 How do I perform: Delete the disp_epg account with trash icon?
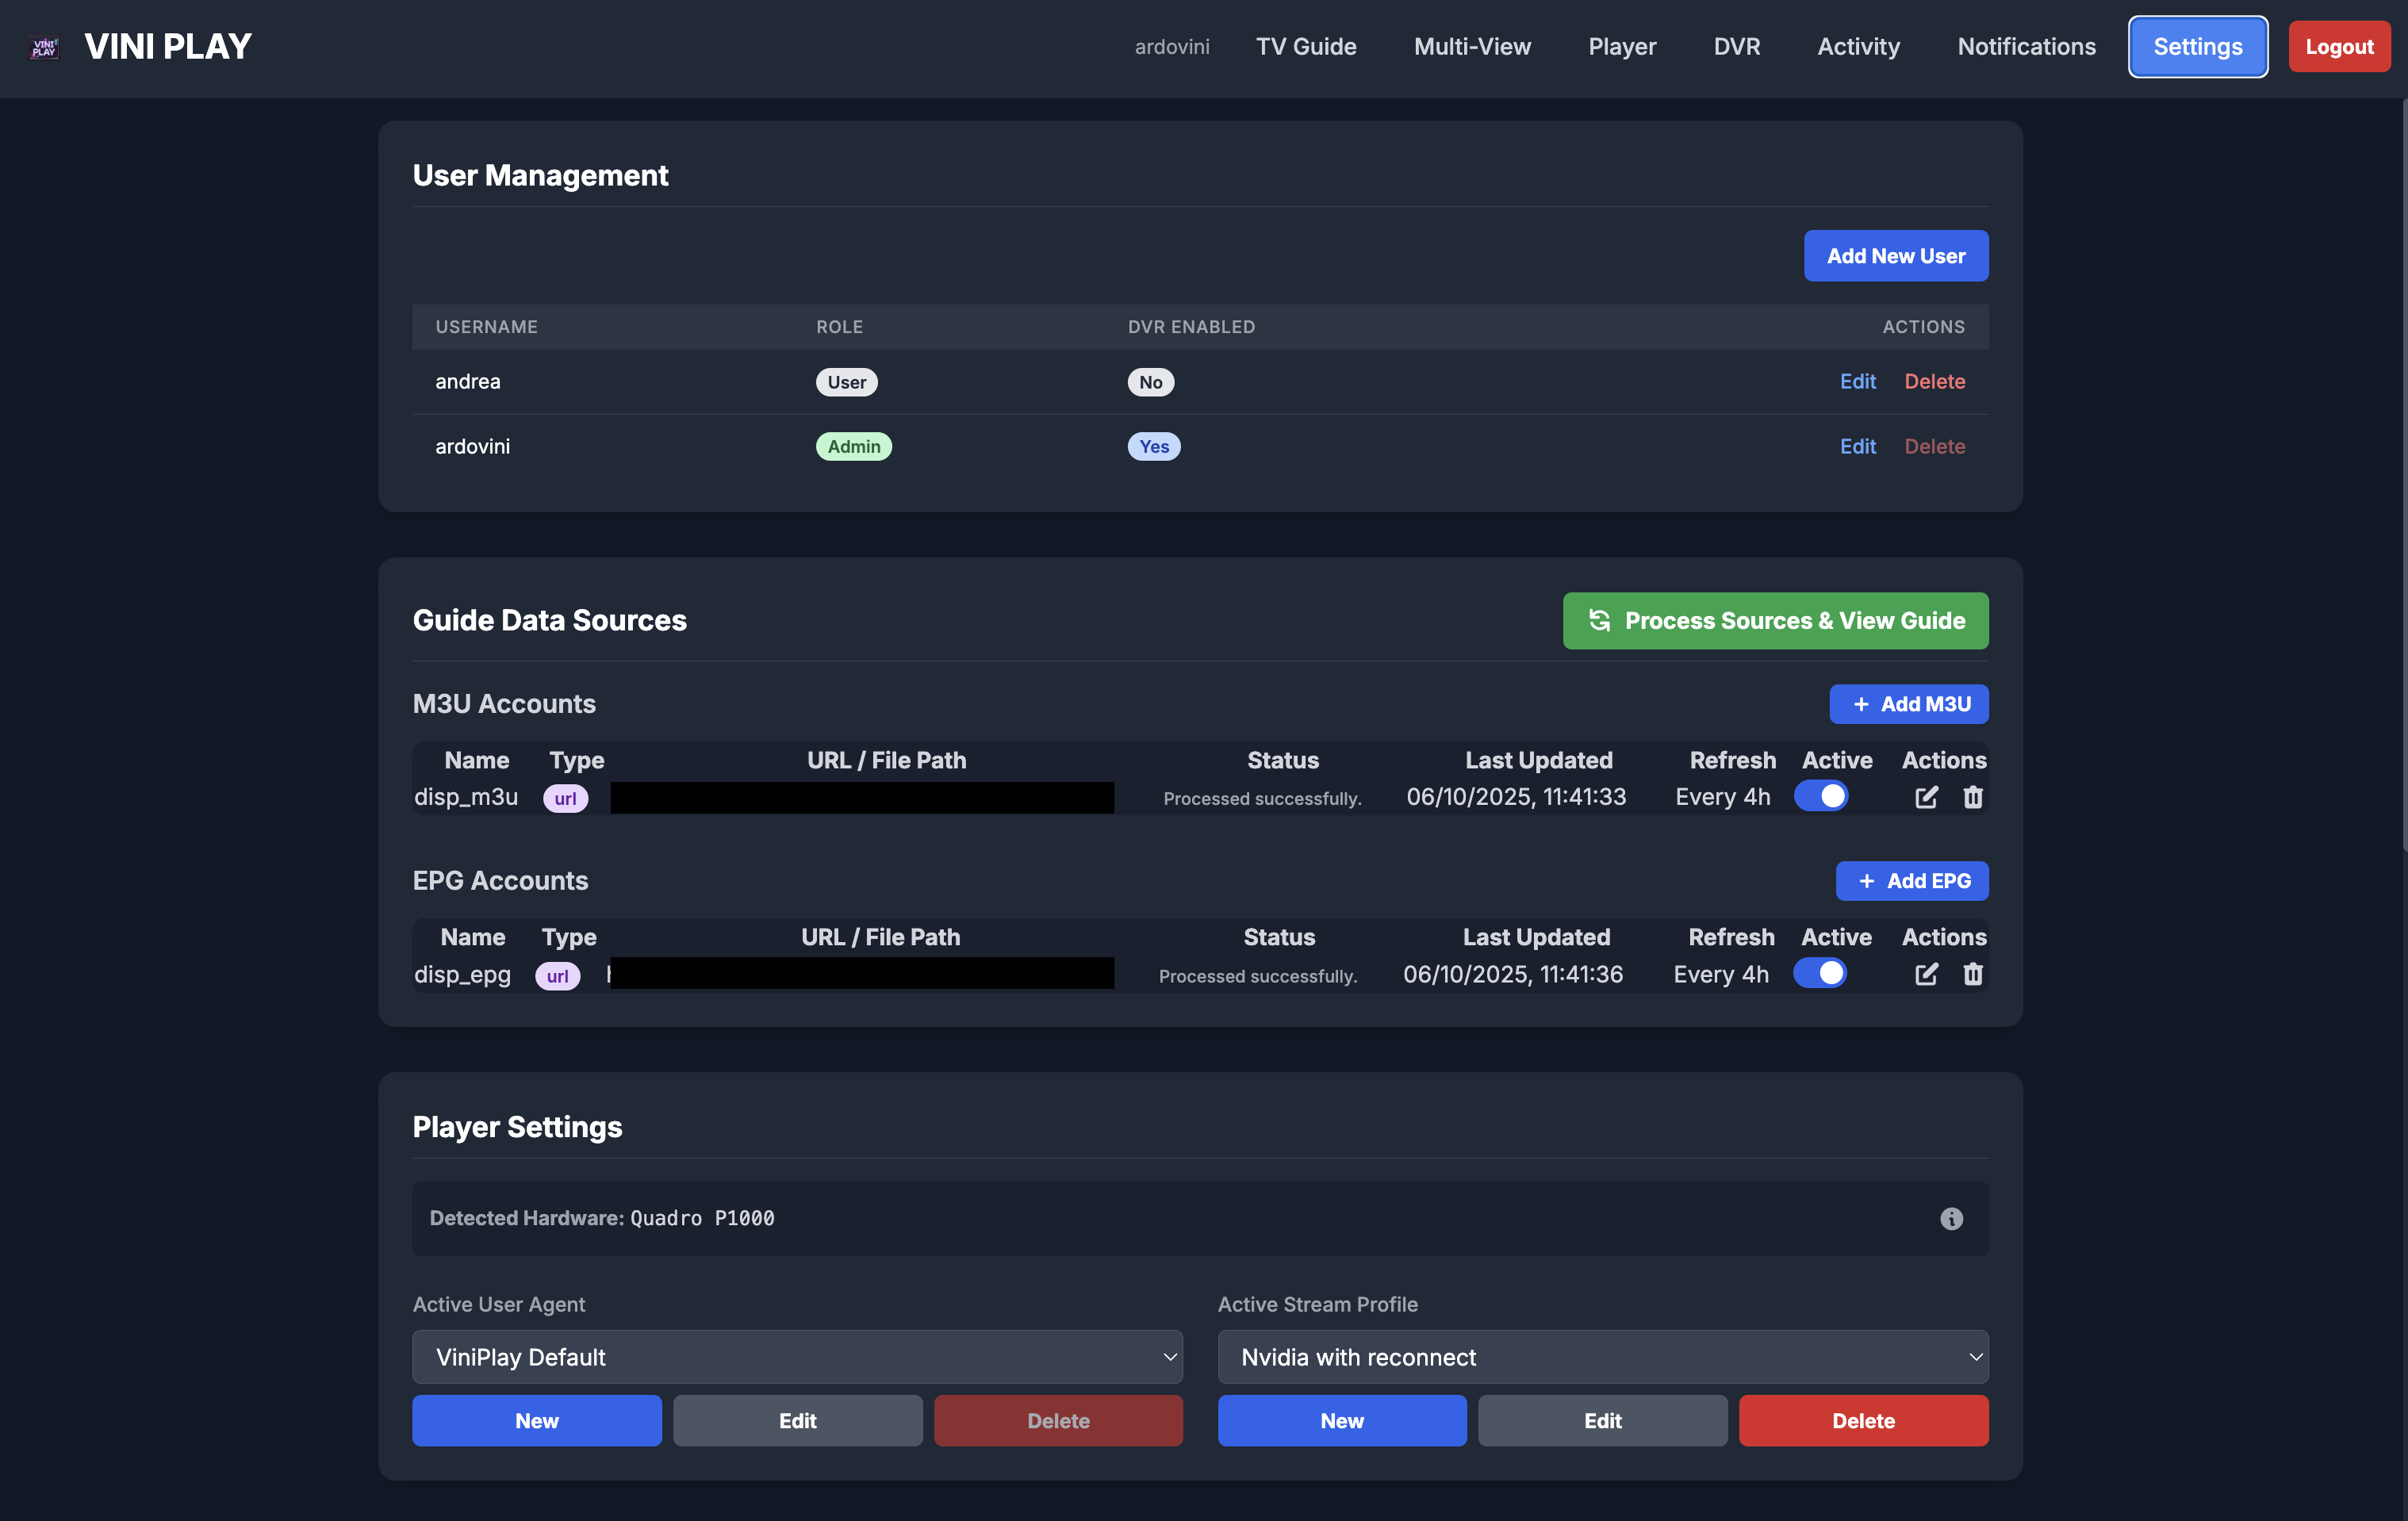point(1972,974)
